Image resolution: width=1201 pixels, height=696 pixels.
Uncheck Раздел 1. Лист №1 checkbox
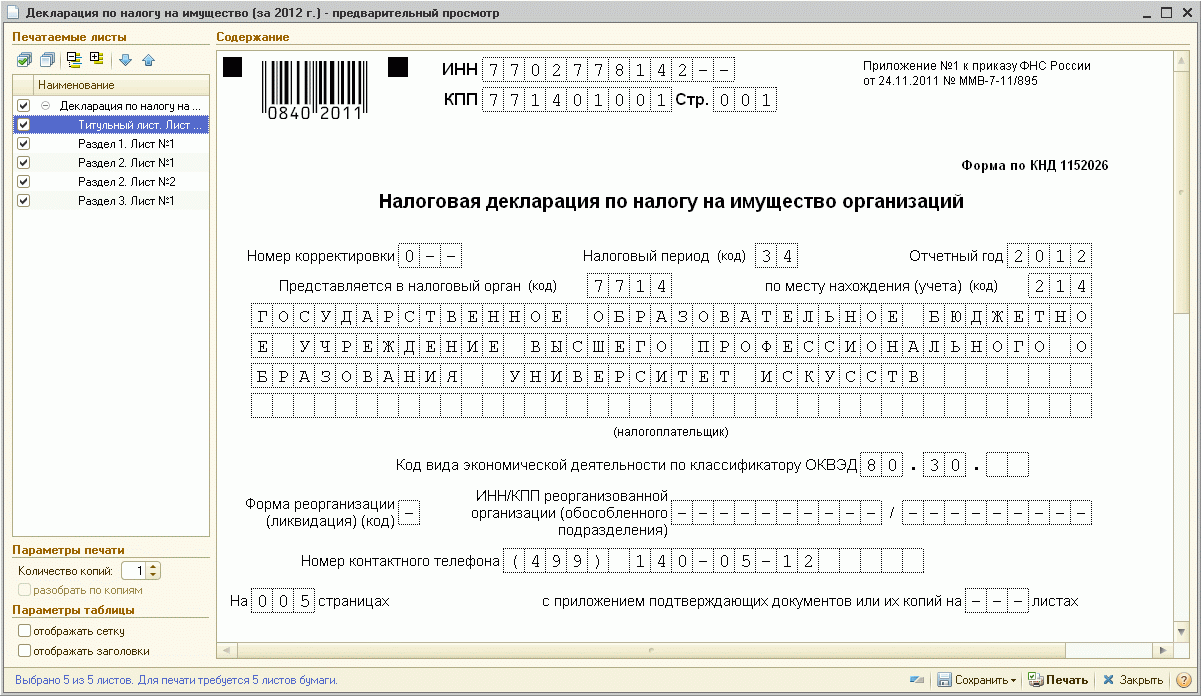click(24, 144)
